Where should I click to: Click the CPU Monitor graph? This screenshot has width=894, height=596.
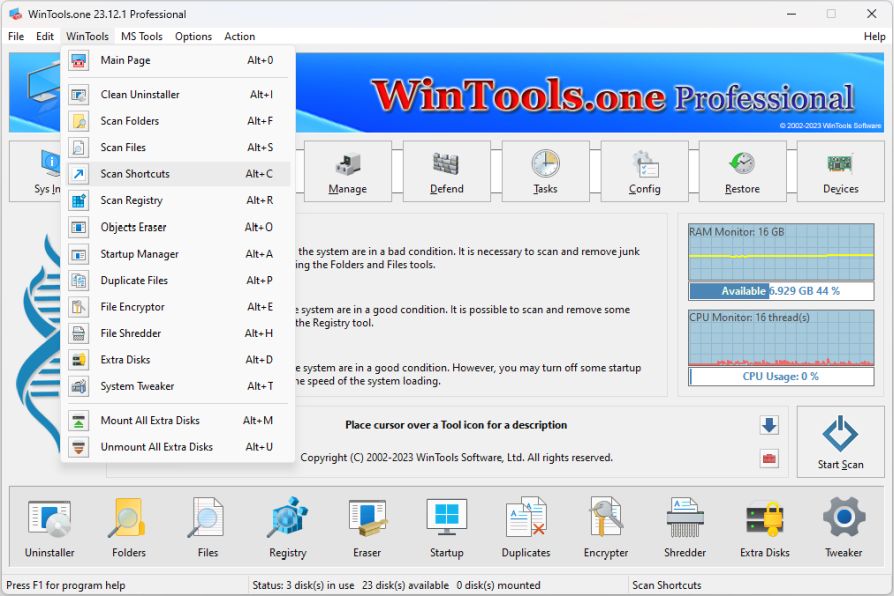pos(781,338)
